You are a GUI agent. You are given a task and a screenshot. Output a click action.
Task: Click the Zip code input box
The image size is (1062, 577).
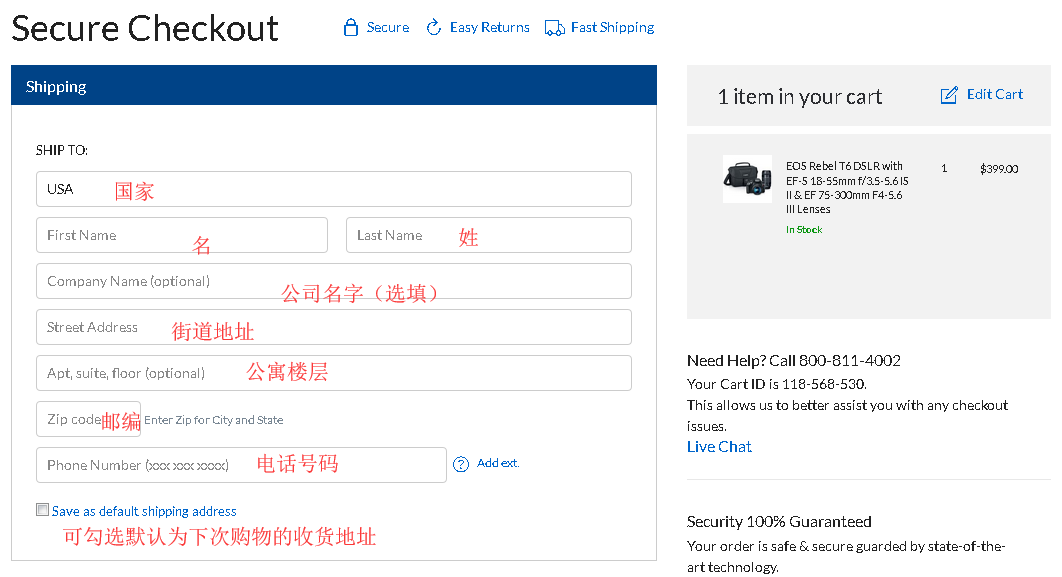pyautogui.click(x=87, y=419)
